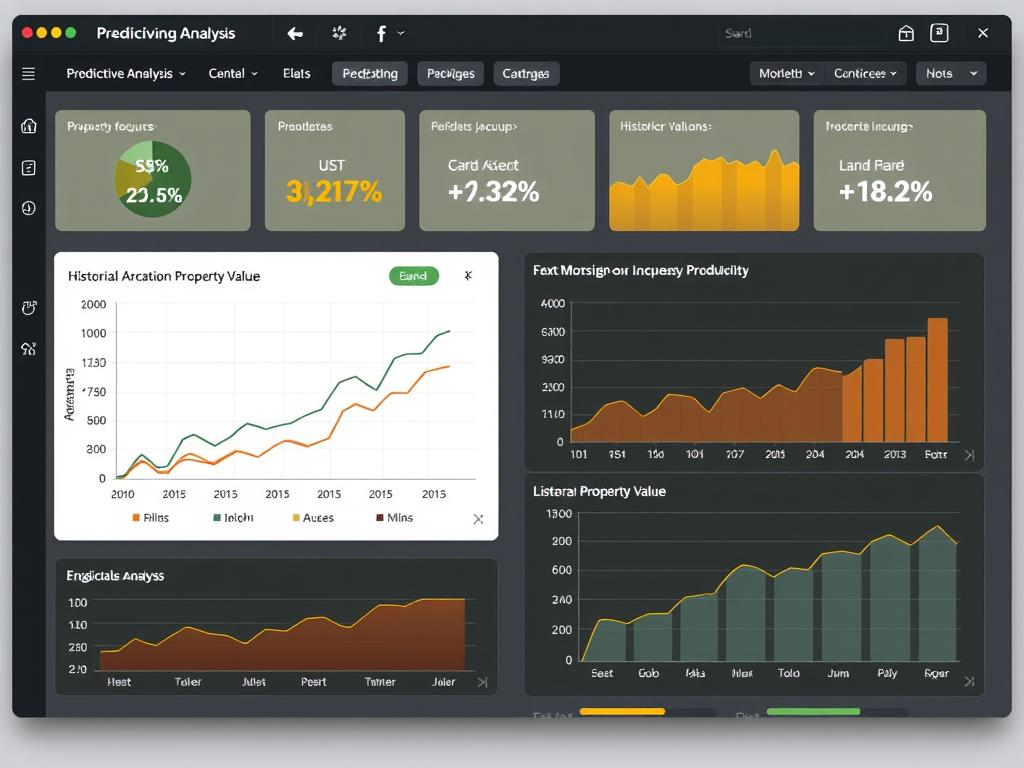The width and height of the screenshot is (1024, 768).
Task: Expand the Nots dropdown
Action: (x=951, y=73)
